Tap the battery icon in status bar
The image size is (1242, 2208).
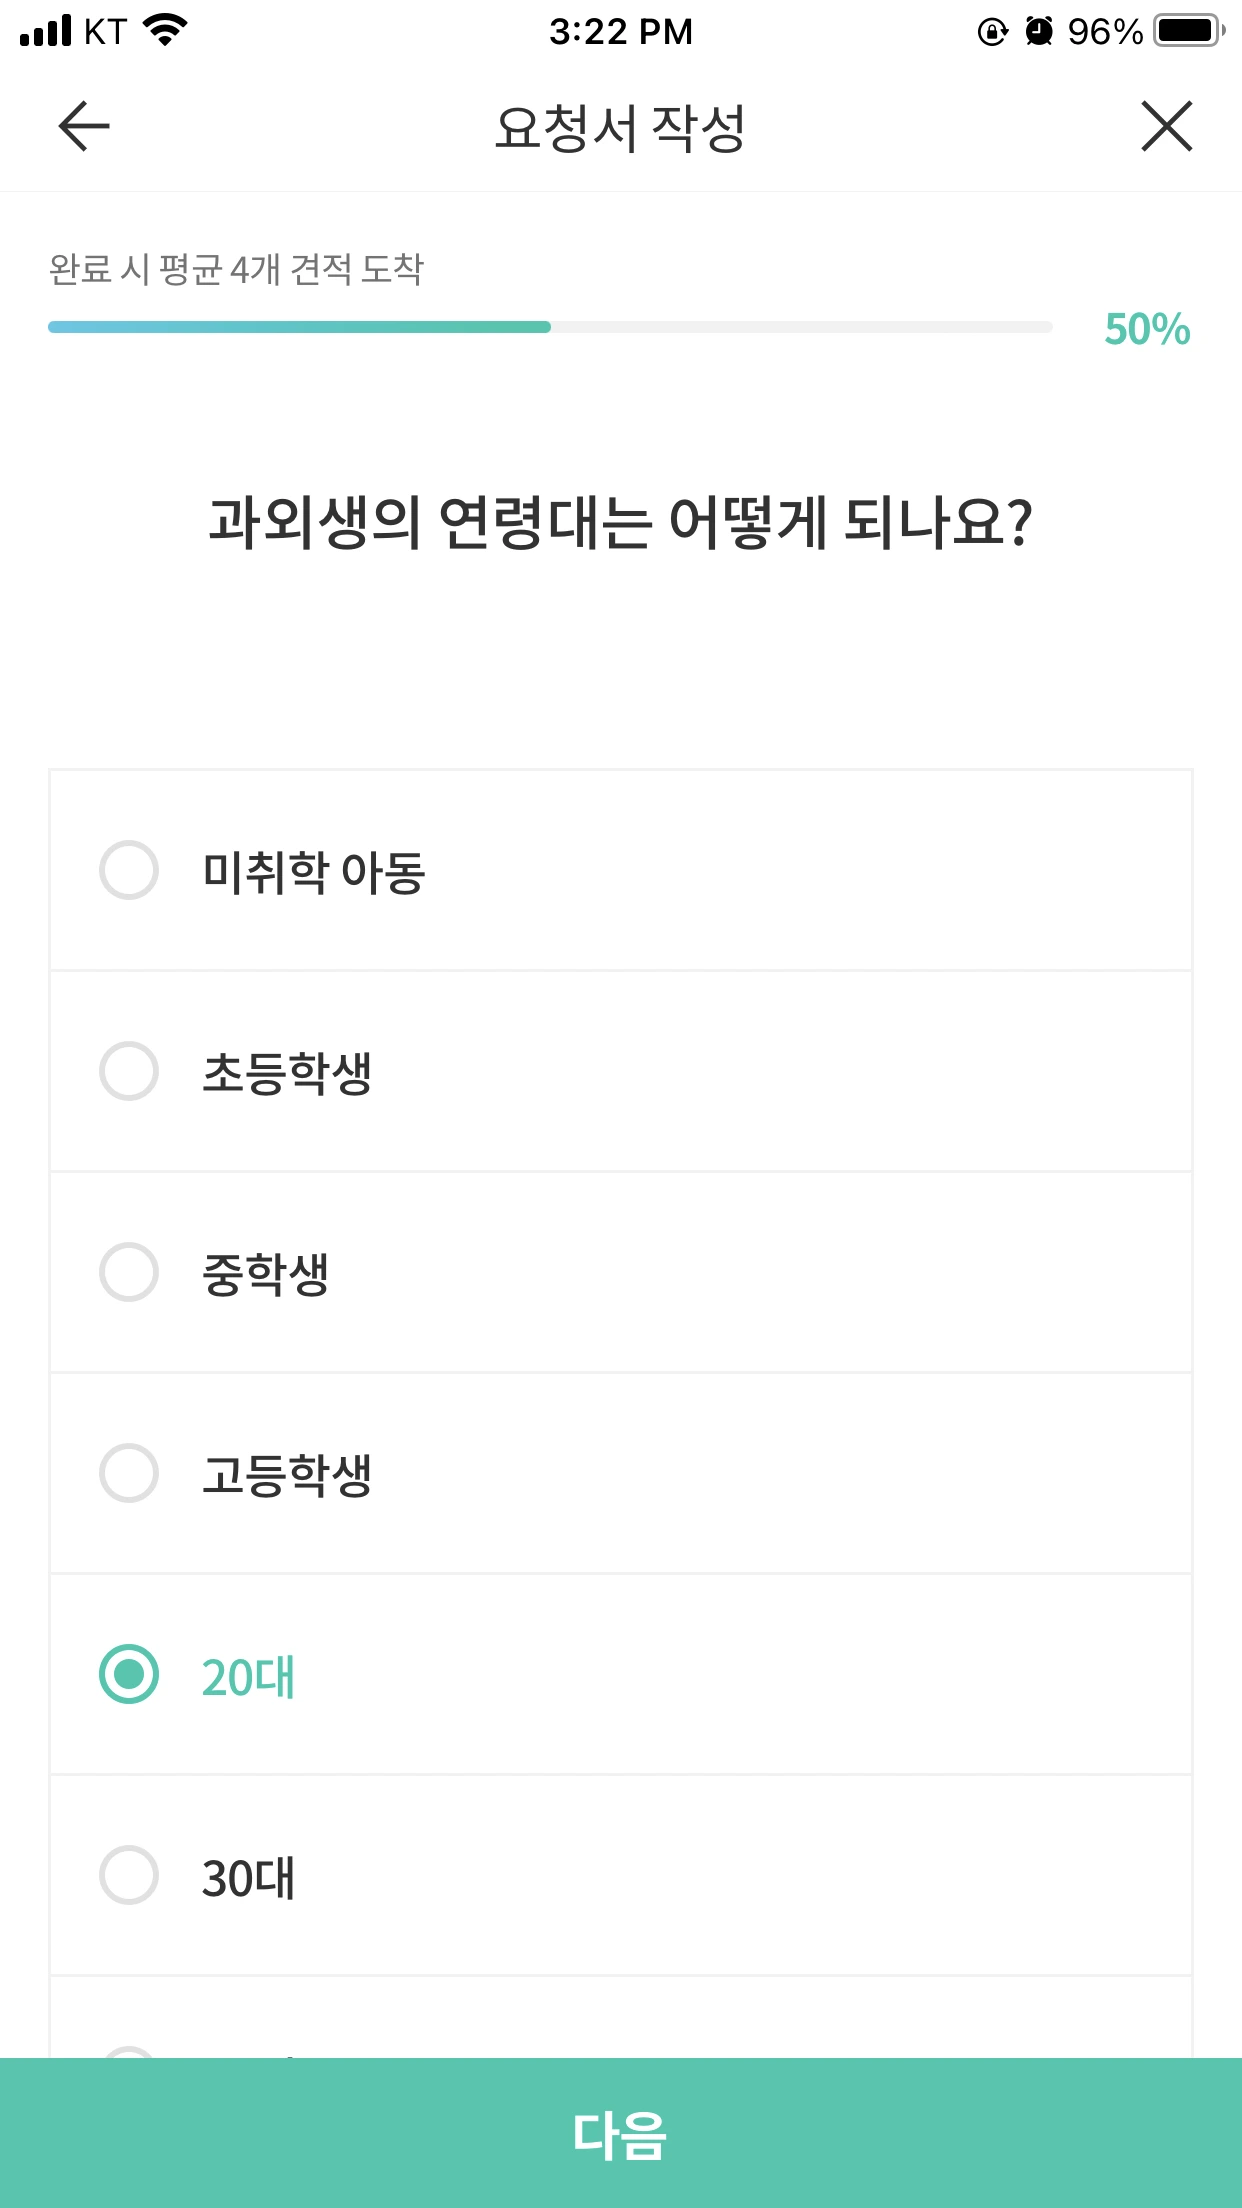[1189, 31]
